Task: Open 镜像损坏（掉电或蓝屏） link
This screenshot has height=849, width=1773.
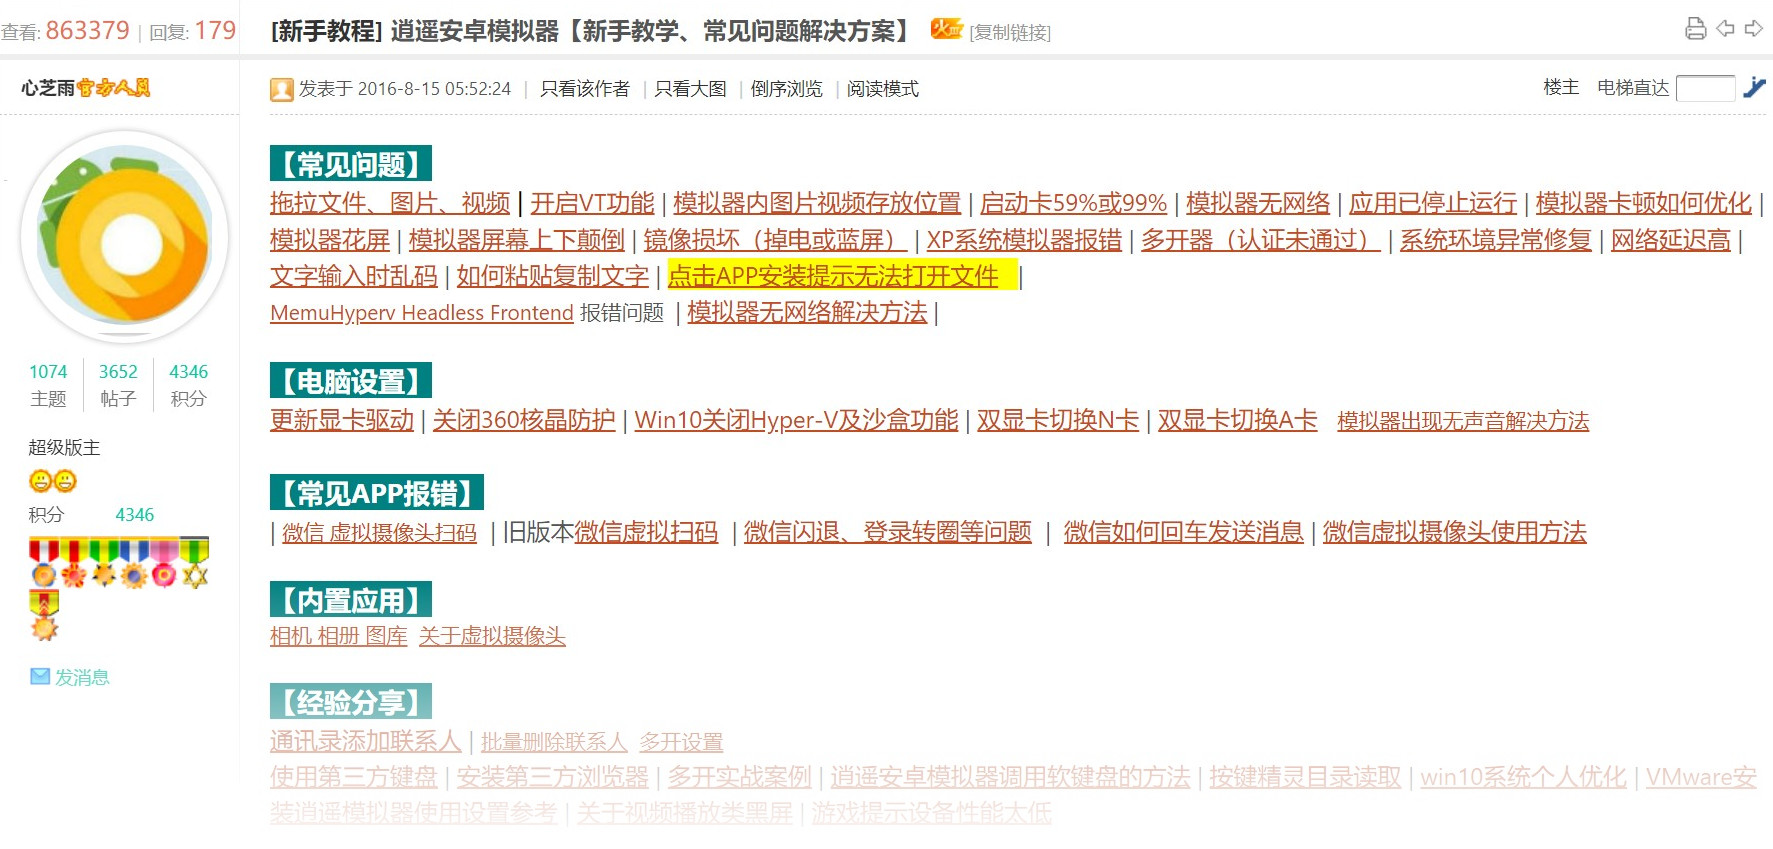Action: point(775,240)
